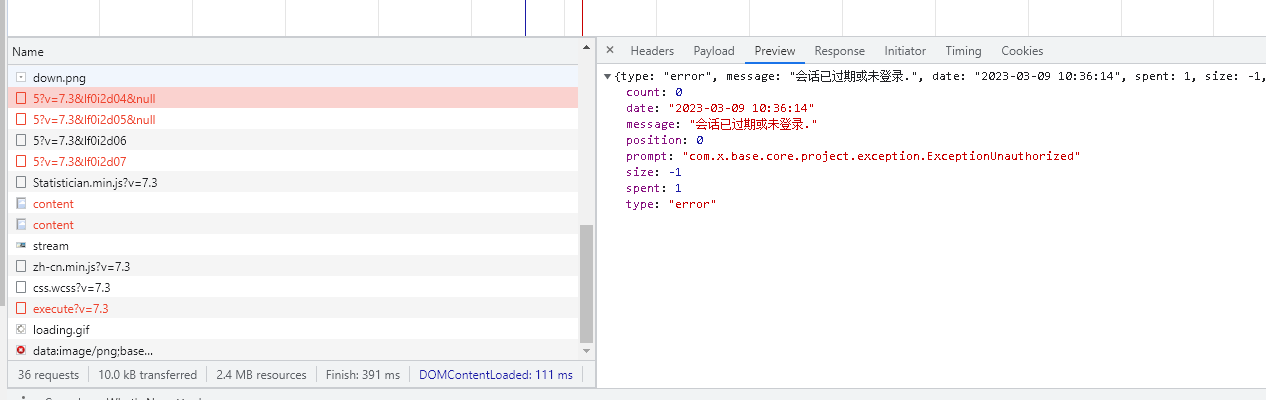Screen dimensions: 1266x400
Task: Select the failed request 5?v=7.3&lf0i2d07
Action: coord(293,161)
